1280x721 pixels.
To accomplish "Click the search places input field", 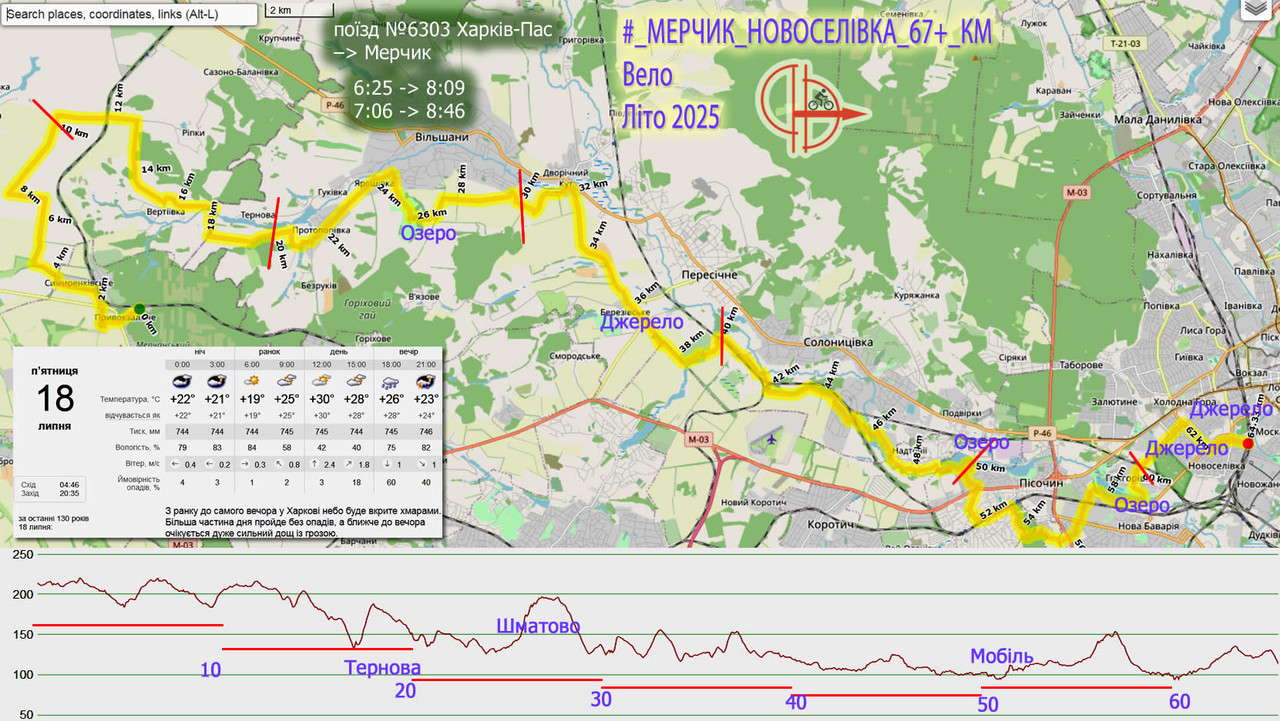I will pos(129,14).
